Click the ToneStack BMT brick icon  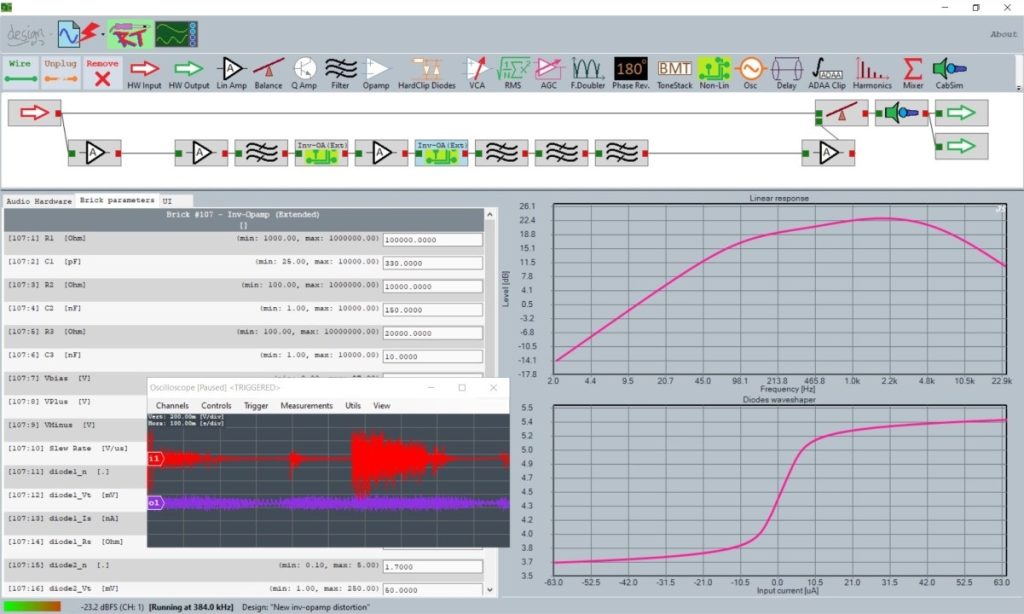coord(675,70)
